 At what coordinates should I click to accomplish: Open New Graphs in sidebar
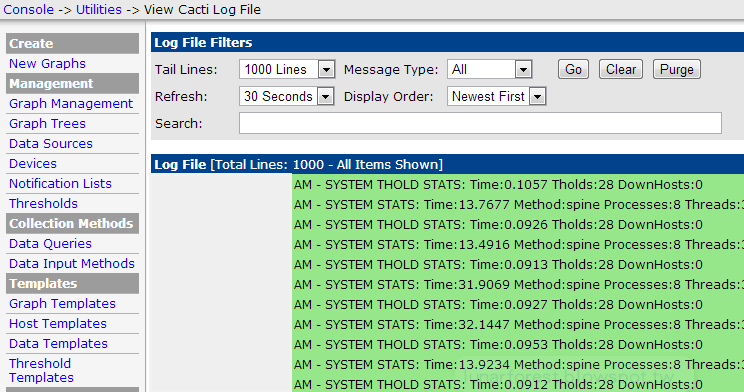[47, 64]
